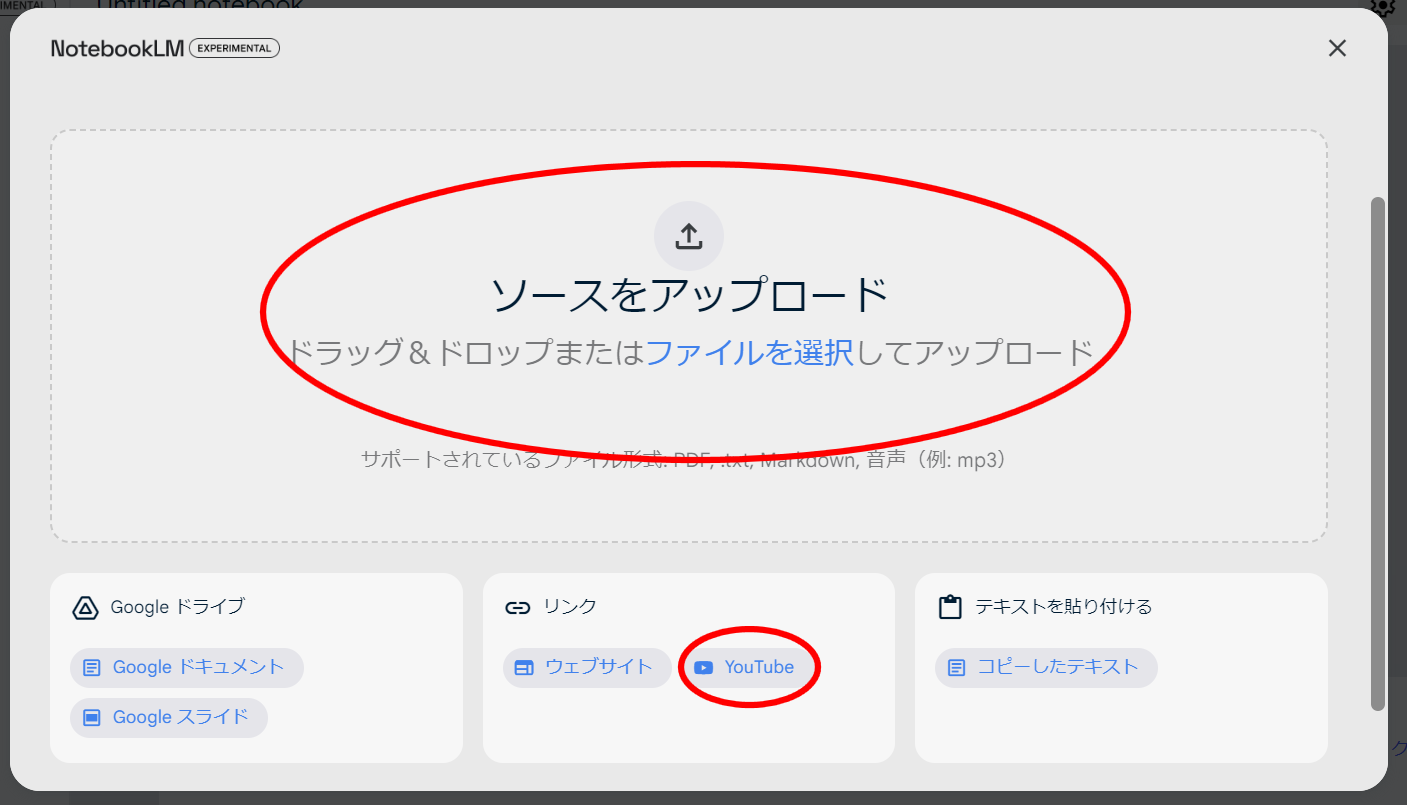The width and height of the screenshot is (1407, 805).
Task: Click the Google Drive triangle icon
Action: pyautogui.click(x=85, y=607)
